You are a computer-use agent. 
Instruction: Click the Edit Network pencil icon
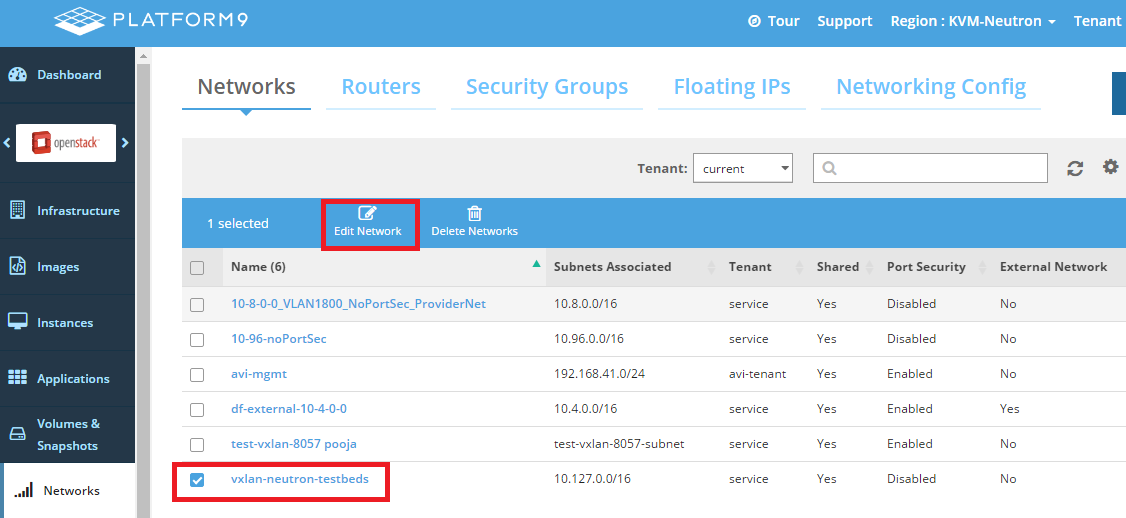click(x=367, y=213)
